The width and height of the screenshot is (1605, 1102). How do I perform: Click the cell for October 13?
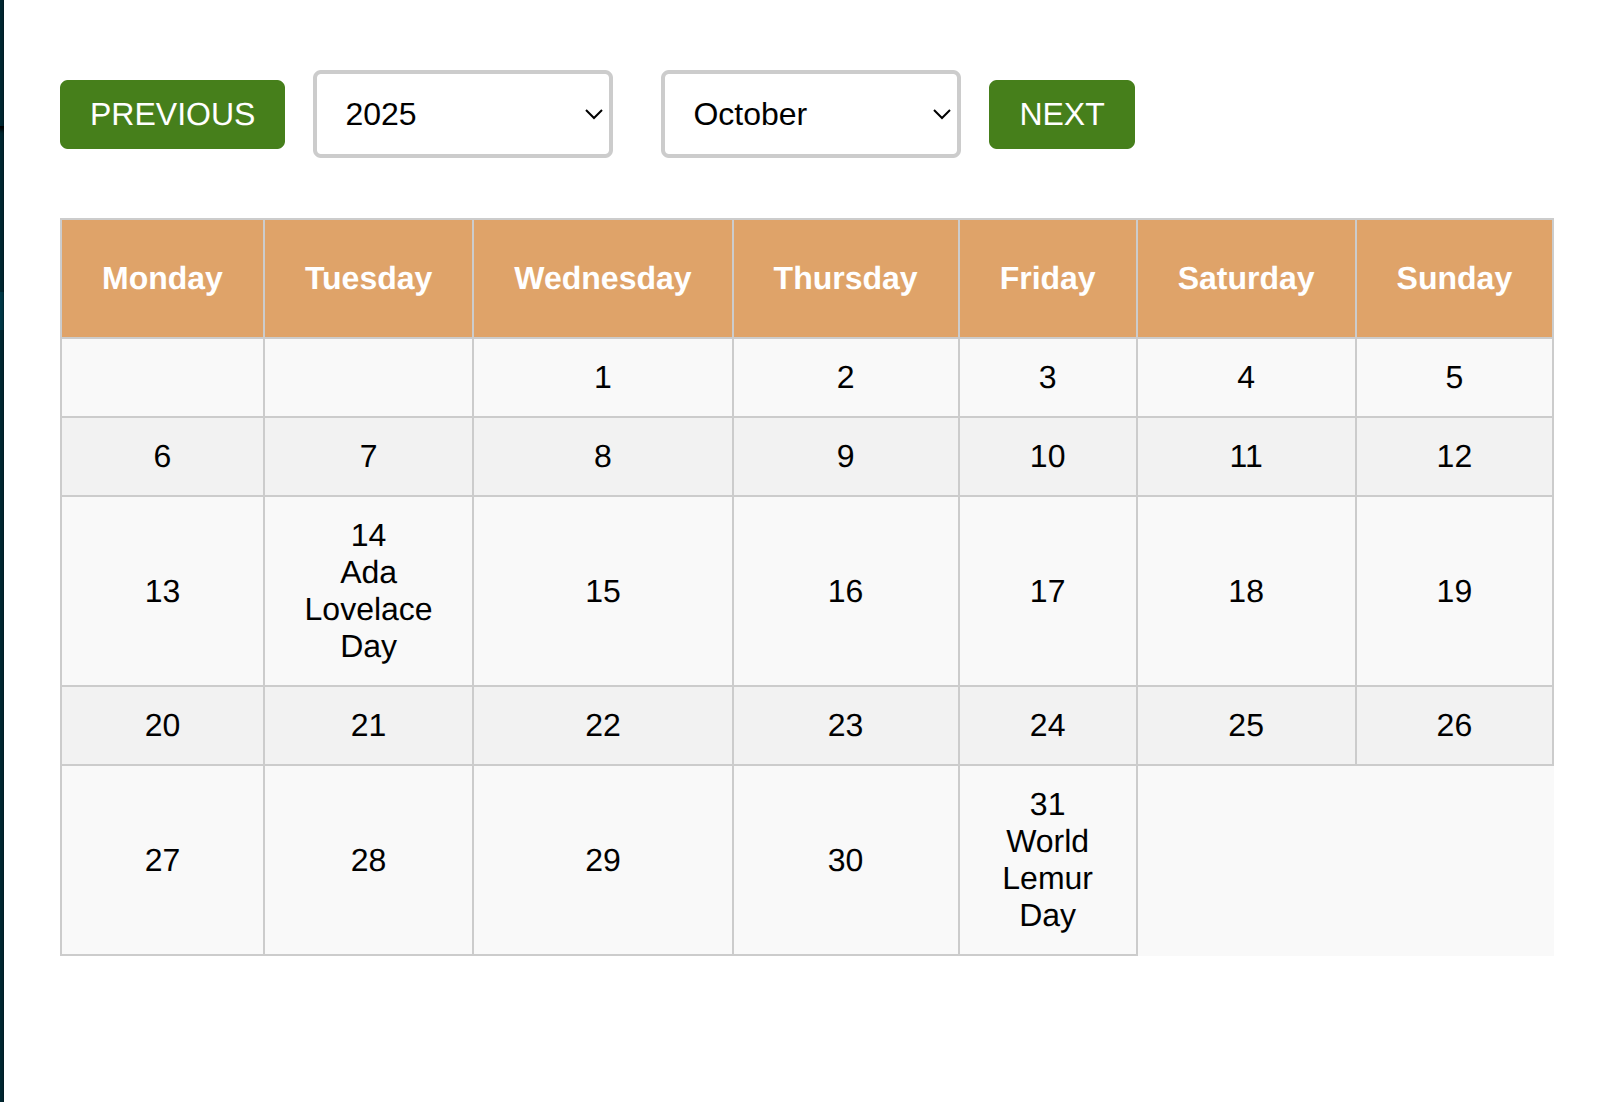(161, 591)
